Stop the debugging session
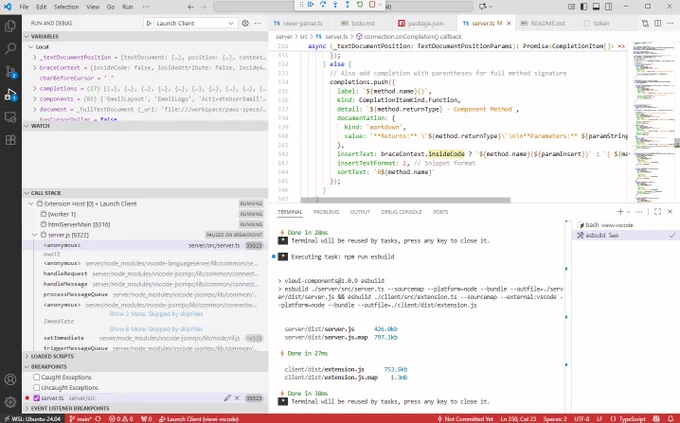Screen dimensions: 680x423 tap(372, 4)
